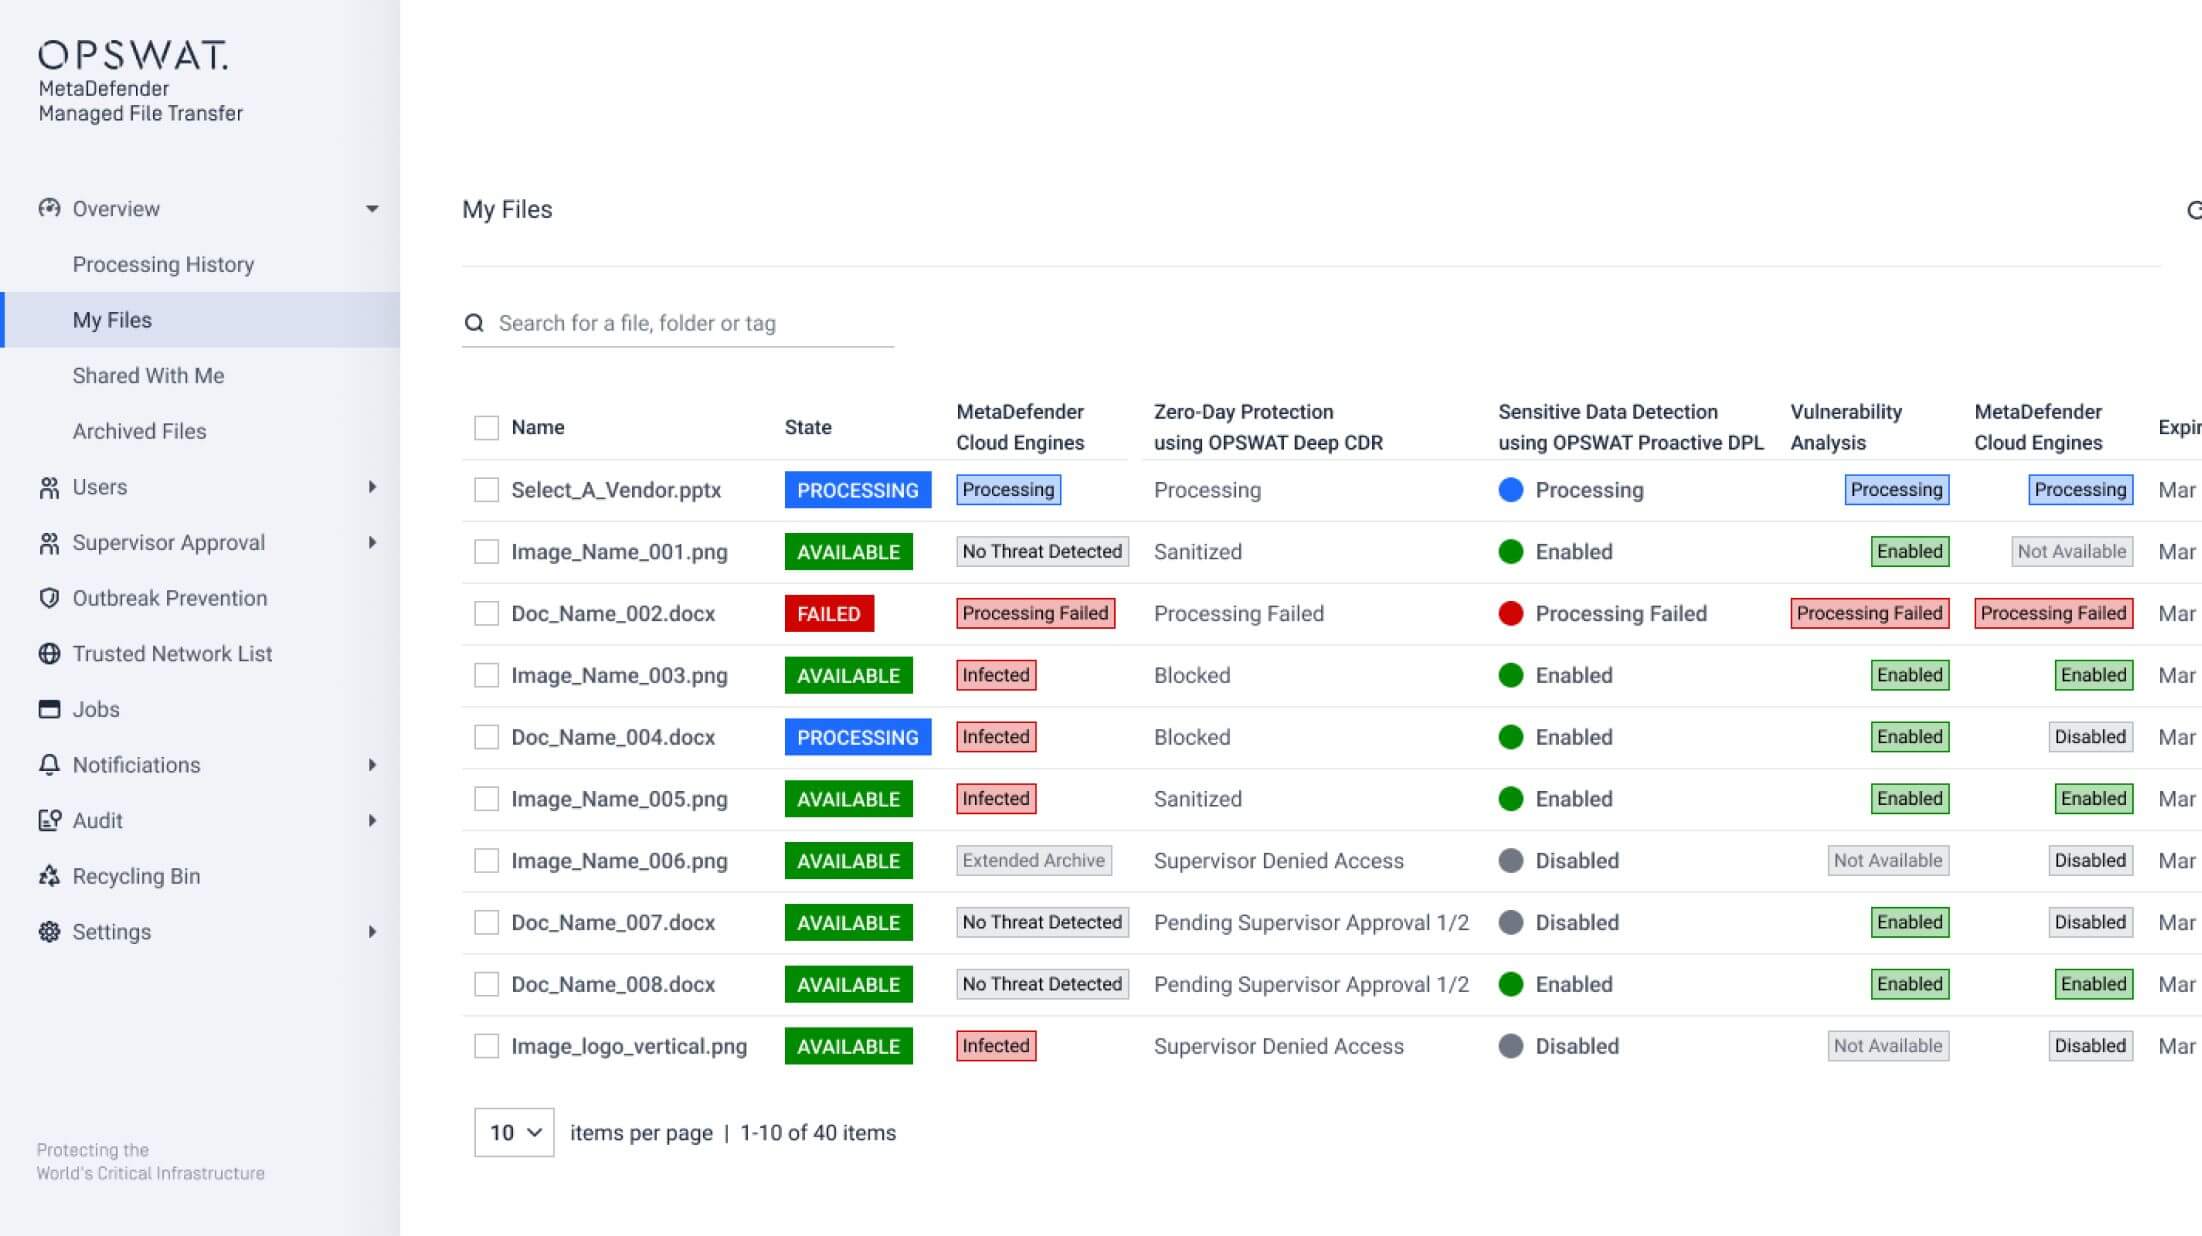Click the Users people icon
This screenshot has width=2202, height=1236.
point(49,487)
